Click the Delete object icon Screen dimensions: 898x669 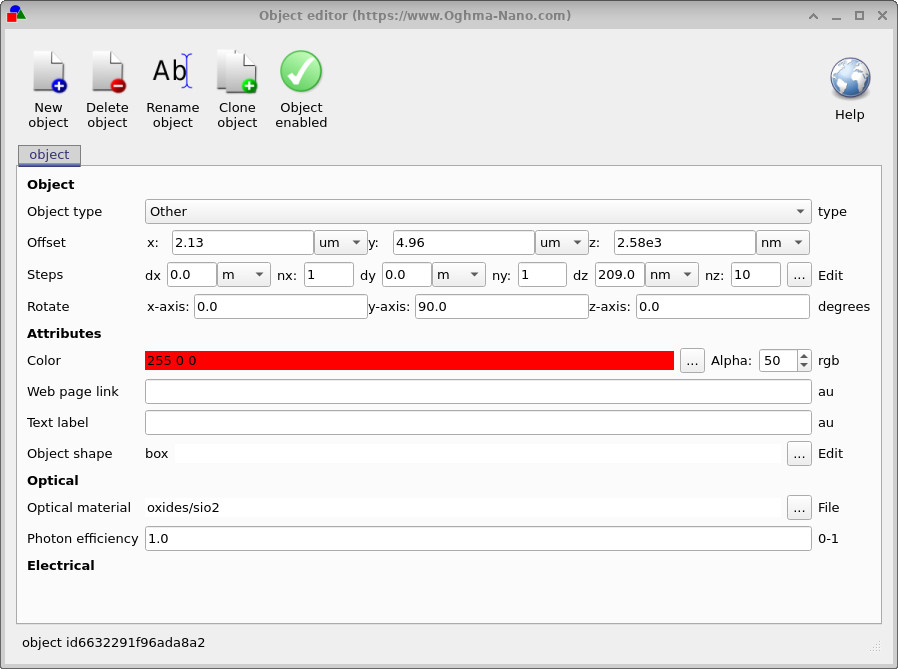108,72
